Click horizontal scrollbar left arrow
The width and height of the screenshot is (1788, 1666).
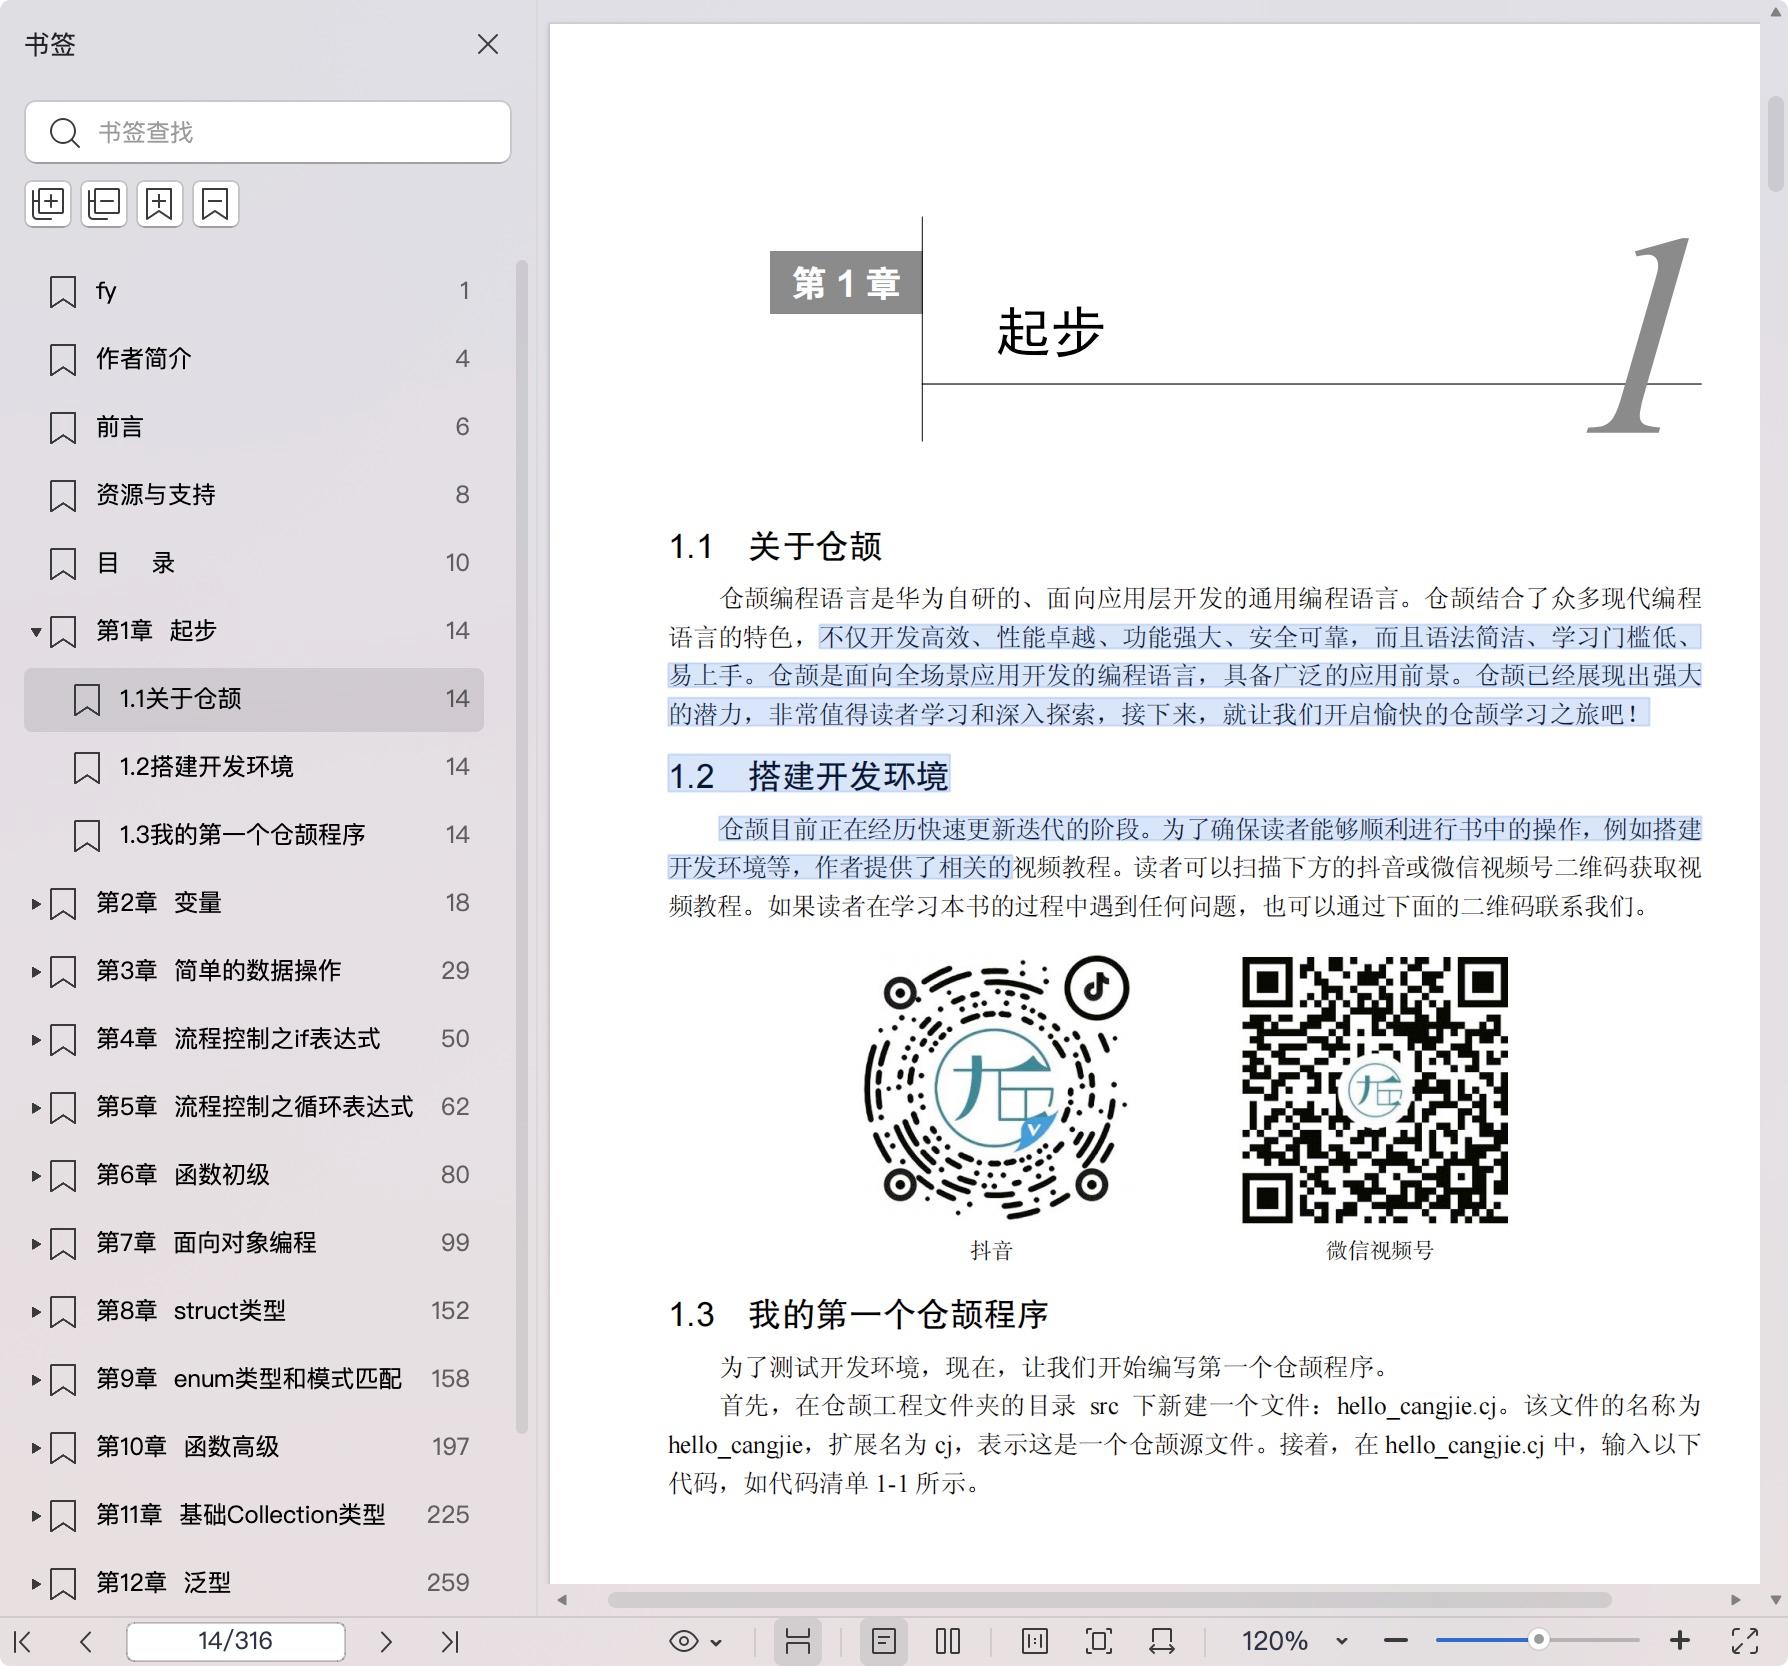pyautogui.click(x=562, y=1599)
